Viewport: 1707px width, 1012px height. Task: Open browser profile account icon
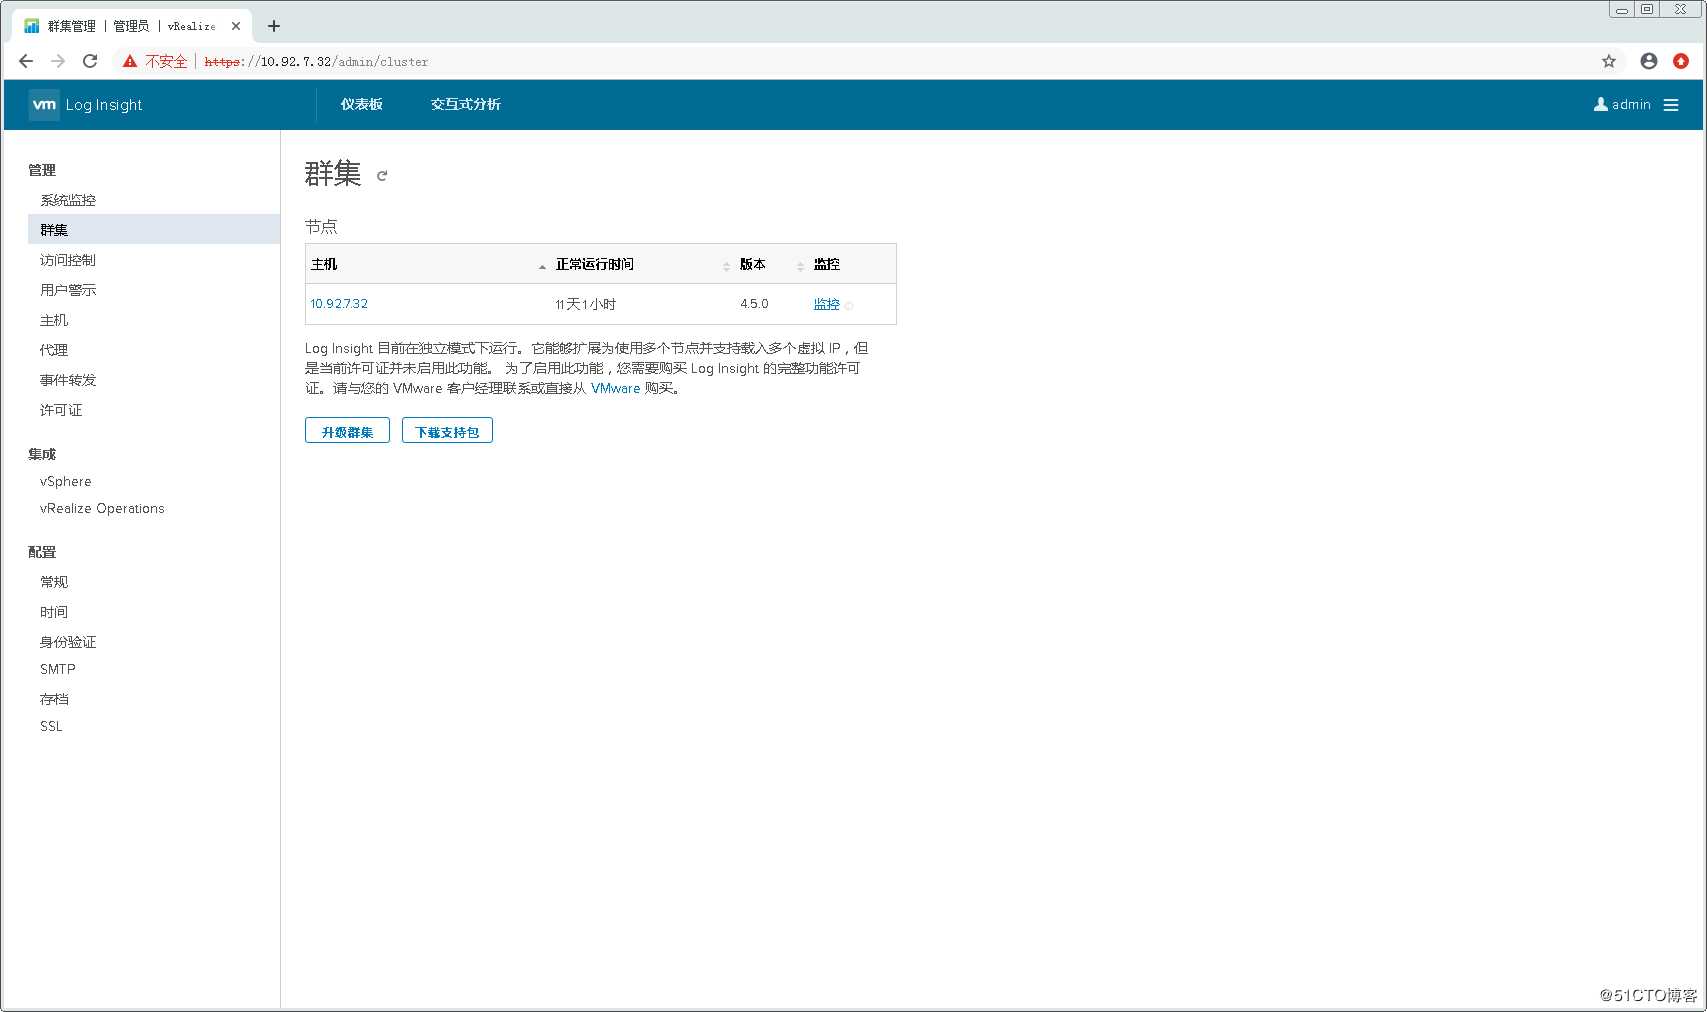coord(1649,61)
